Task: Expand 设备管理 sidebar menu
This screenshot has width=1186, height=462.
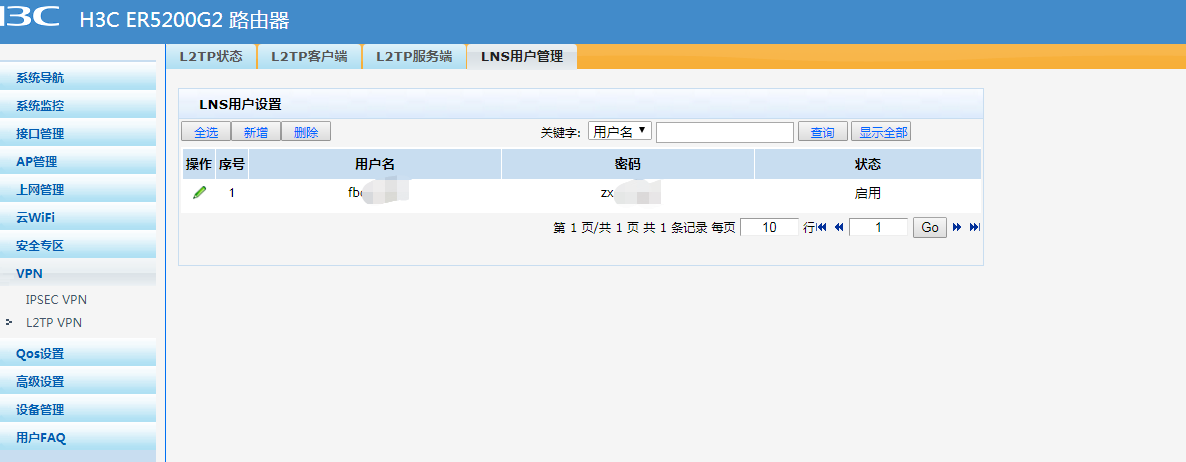Action: tap(78, 409)
